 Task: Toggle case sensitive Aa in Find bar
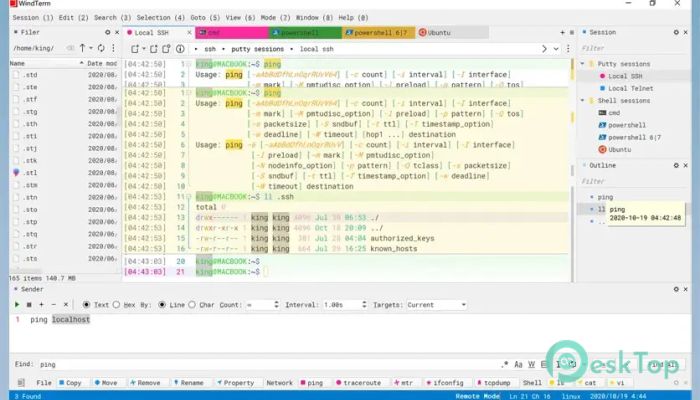518,364
